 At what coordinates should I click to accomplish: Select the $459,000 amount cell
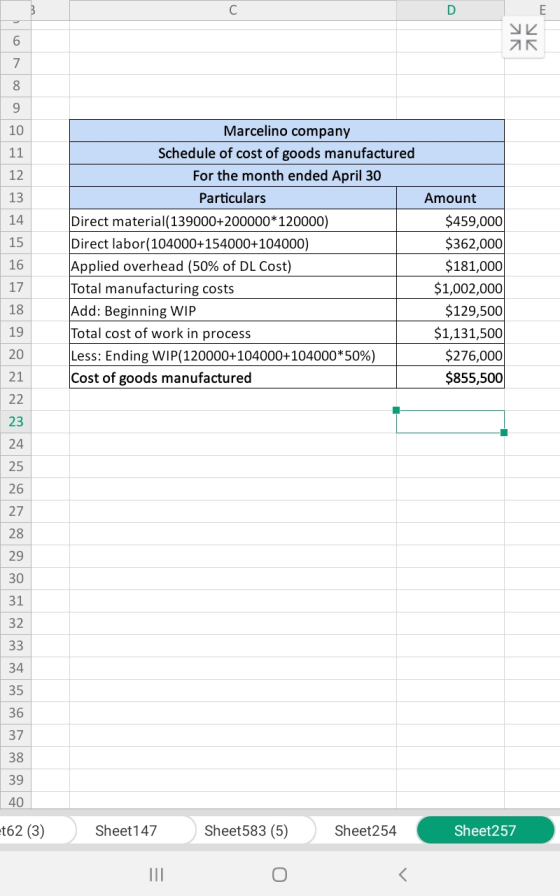450,221
